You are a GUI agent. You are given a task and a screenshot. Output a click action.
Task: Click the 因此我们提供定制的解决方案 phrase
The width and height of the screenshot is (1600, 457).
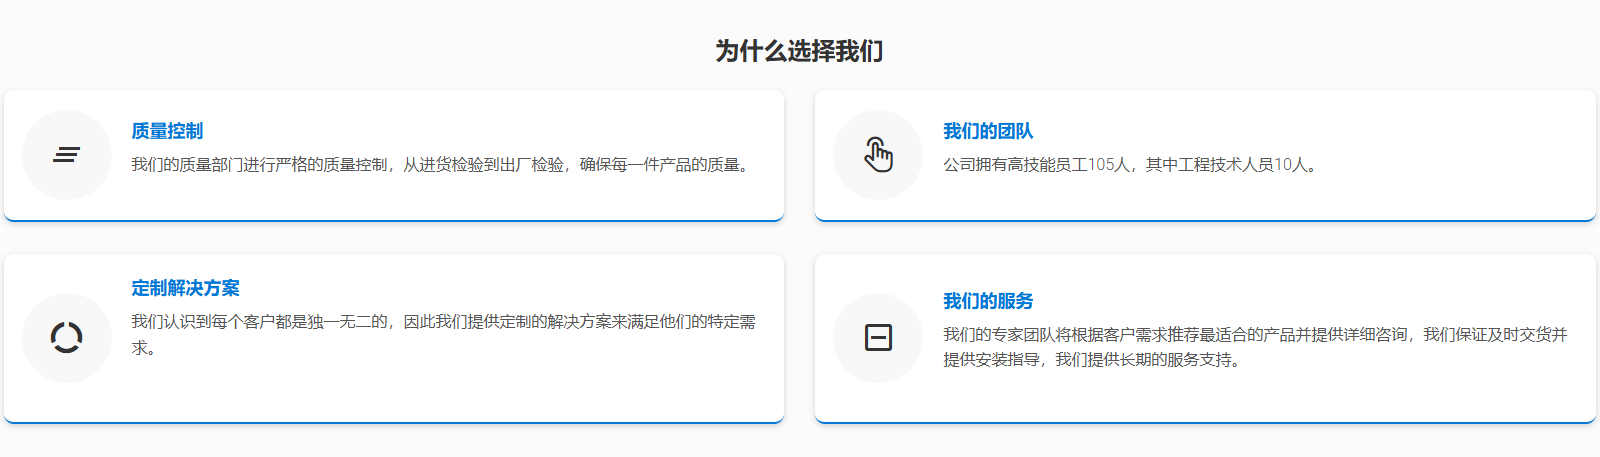pos(507,322)
